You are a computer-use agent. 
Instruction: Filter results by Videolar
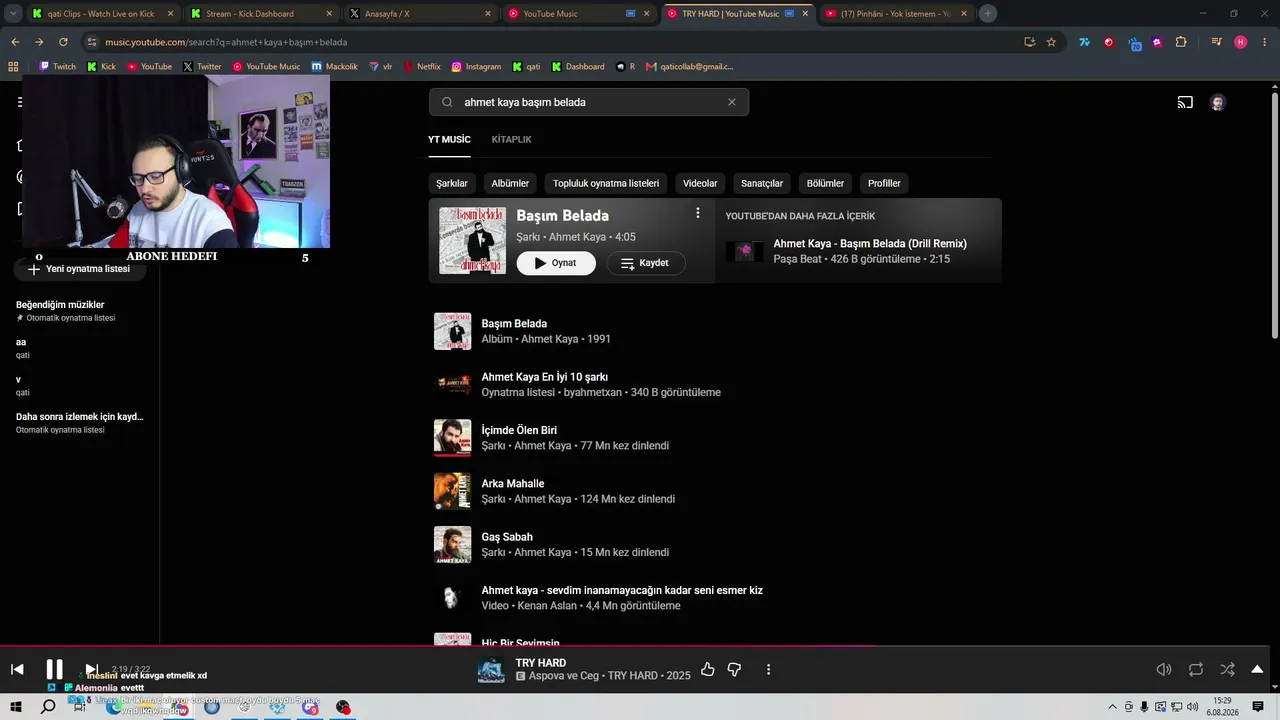[x=700, y=183]
